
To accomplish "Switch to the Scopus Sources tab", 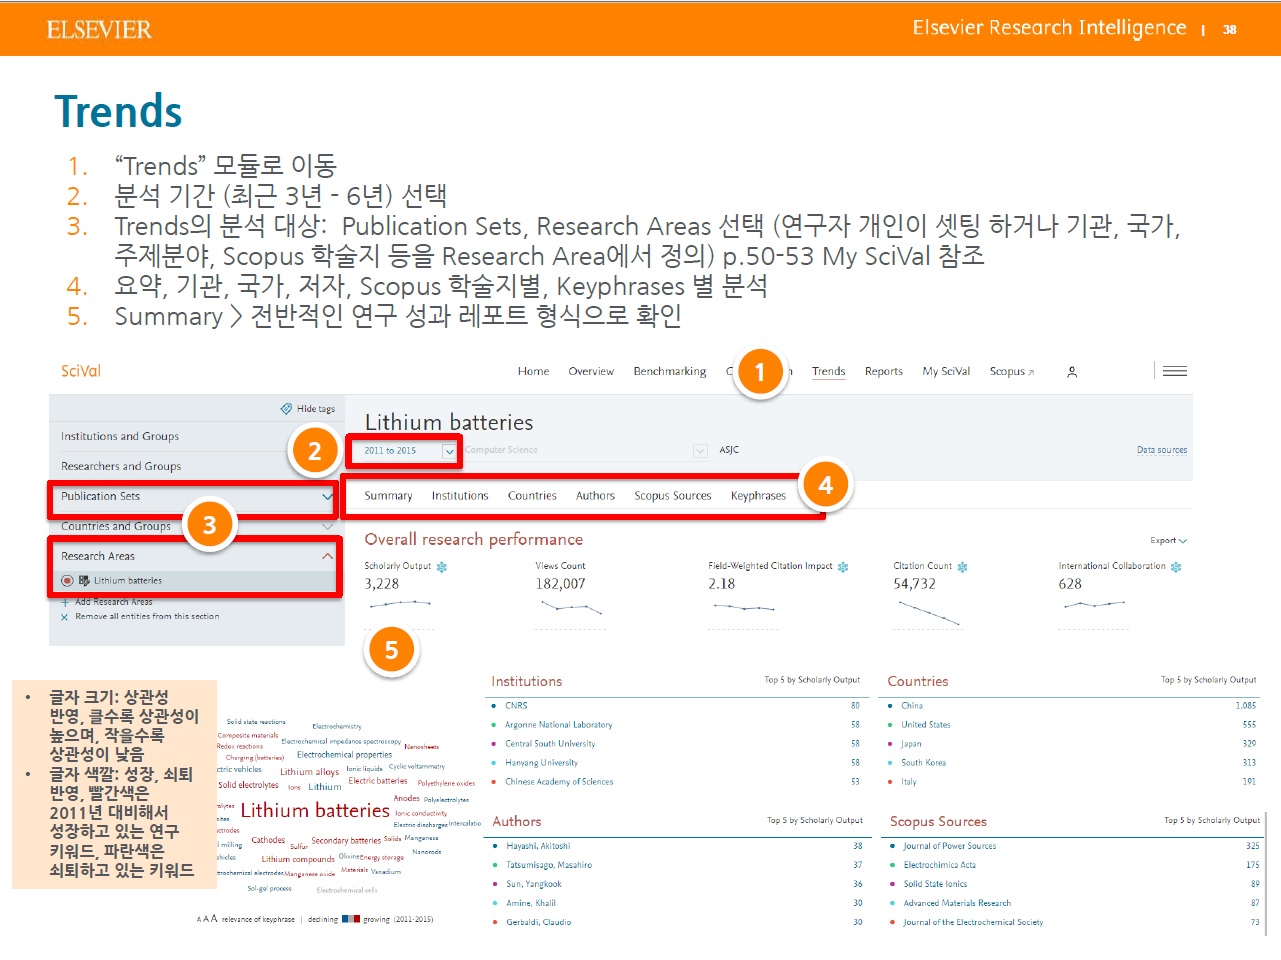I will 673,496.
